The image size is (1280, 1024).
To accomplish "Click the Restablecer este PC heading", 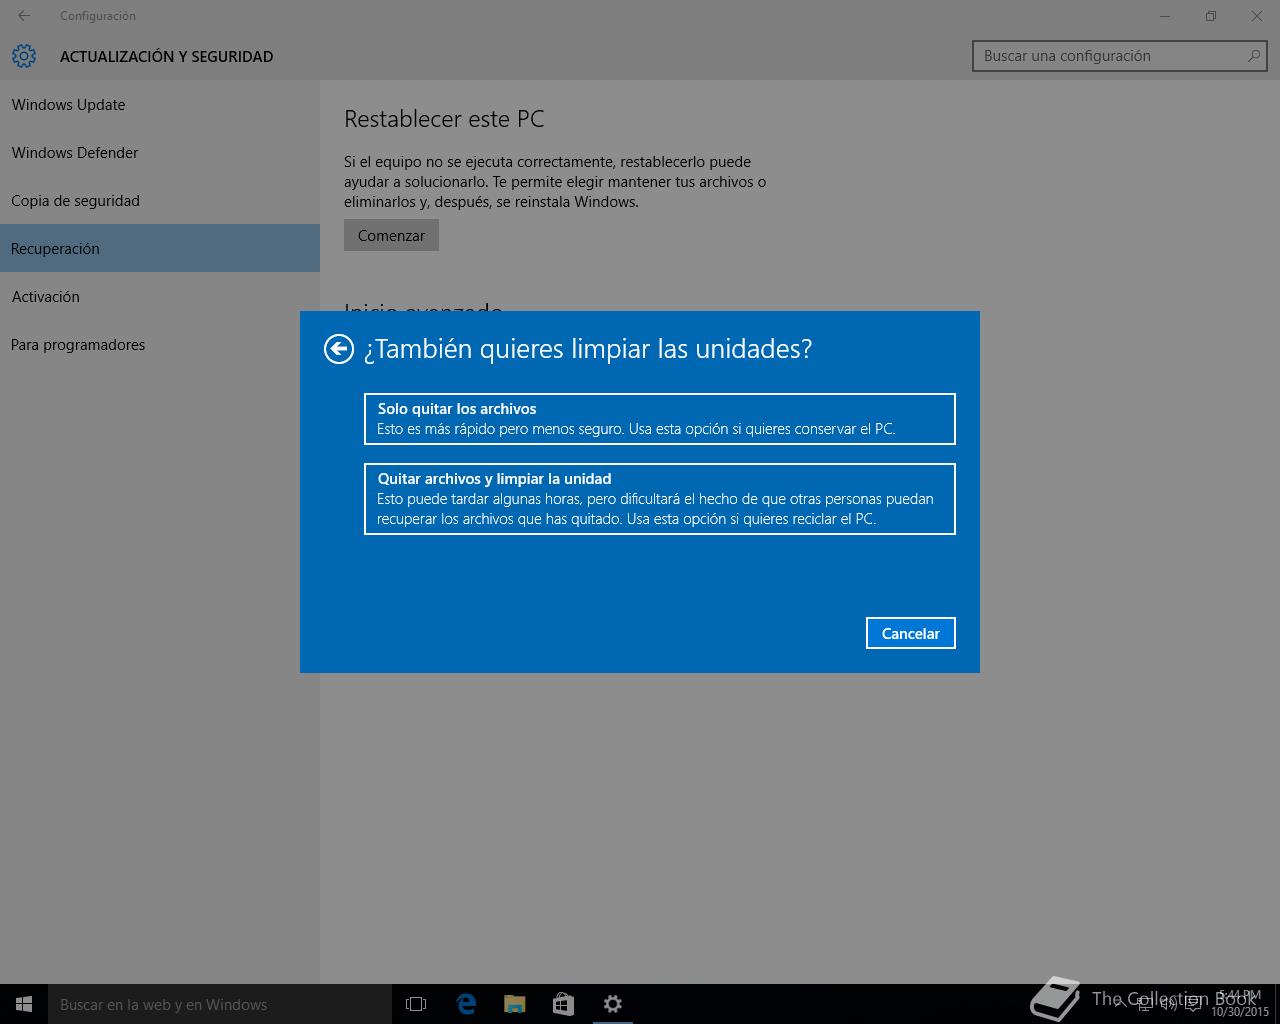I will click(x=444, y=119).
